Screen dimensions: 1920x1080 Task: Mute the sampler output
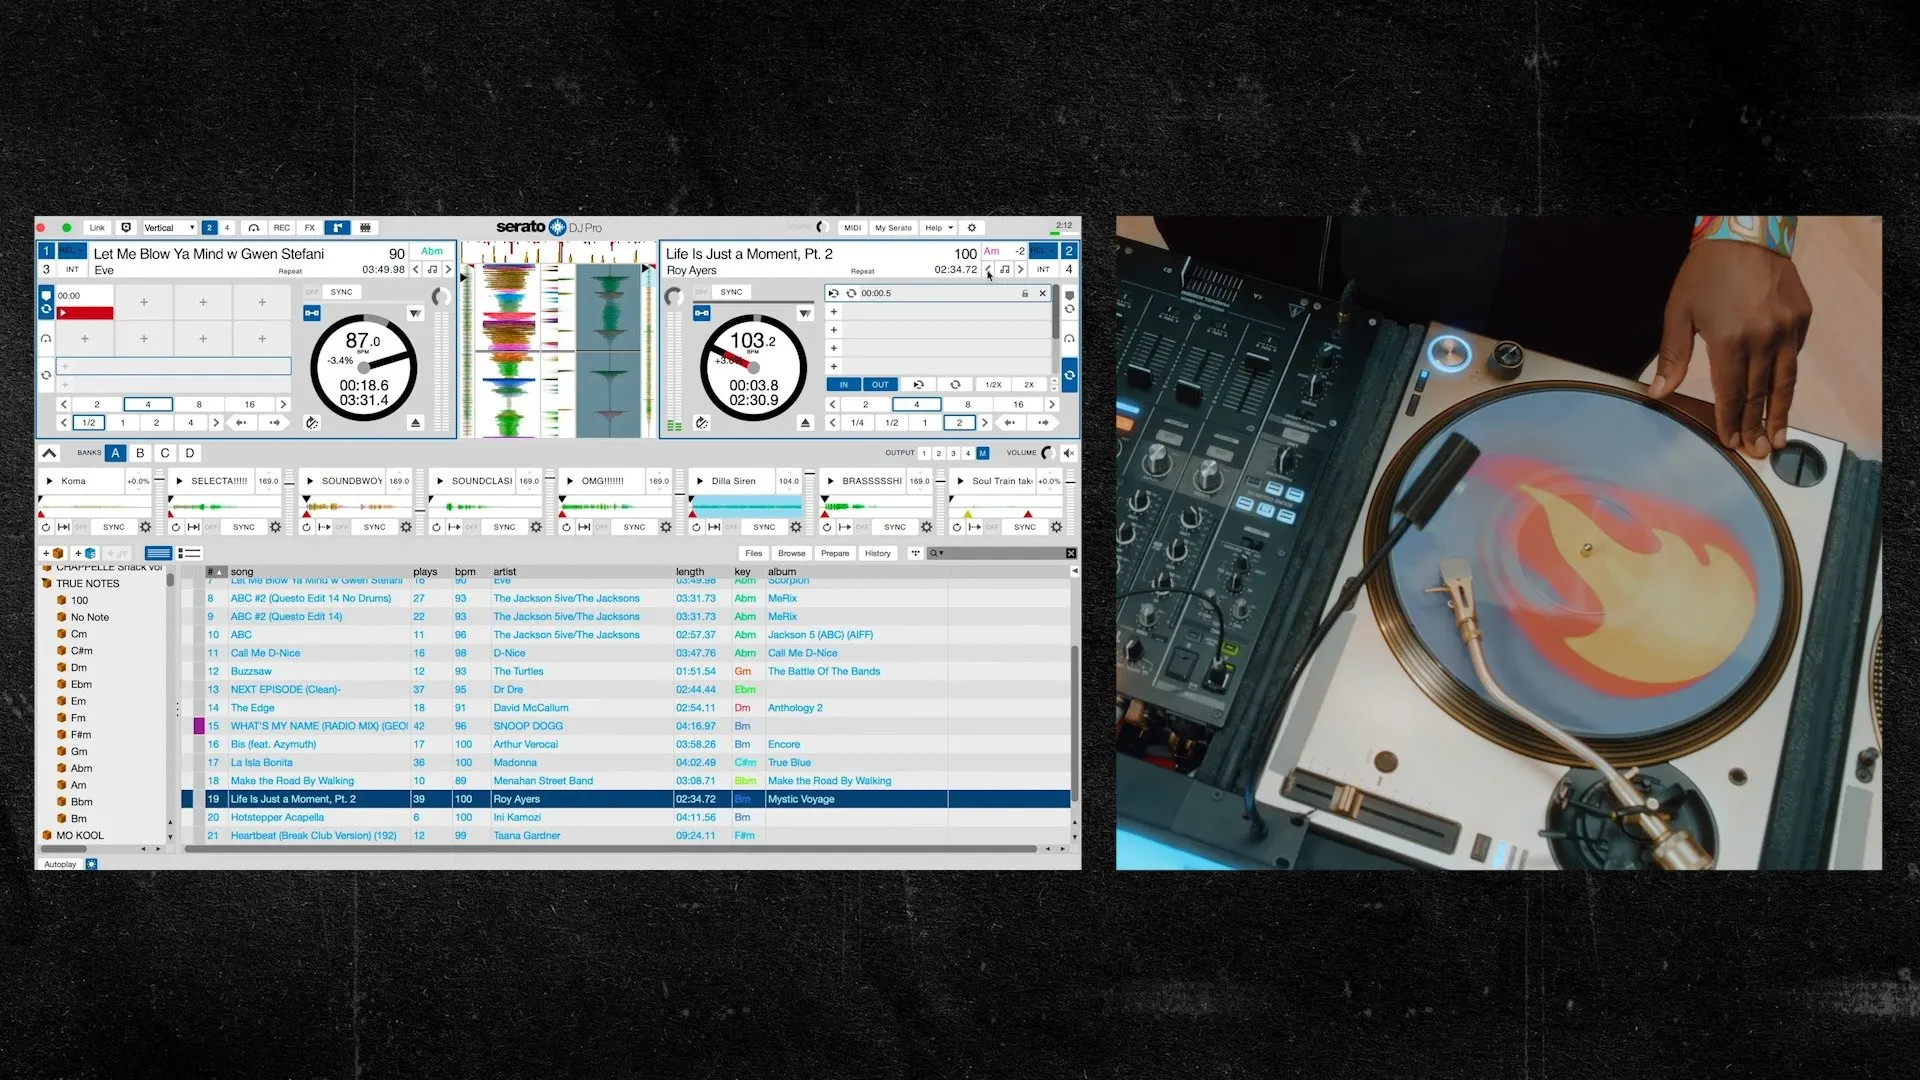1069,453
